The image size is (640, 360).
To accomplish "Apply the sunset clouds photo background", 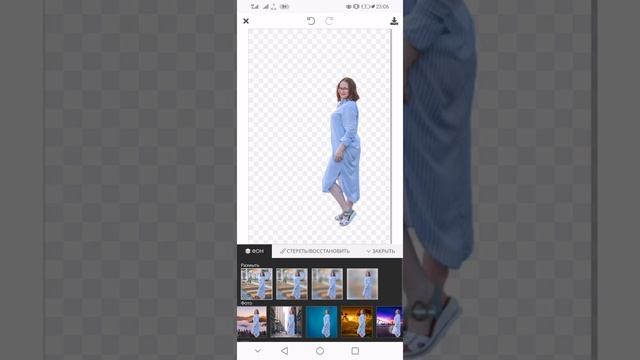I will (252, 322).
